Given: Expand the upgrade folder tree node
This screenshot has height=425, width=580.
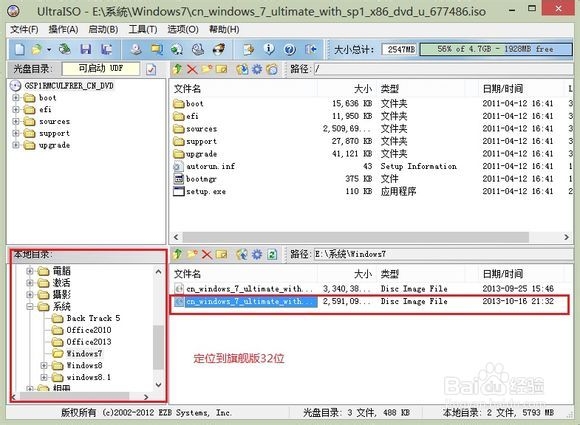Looking at the screenshot, I should [x=16, y=145].
